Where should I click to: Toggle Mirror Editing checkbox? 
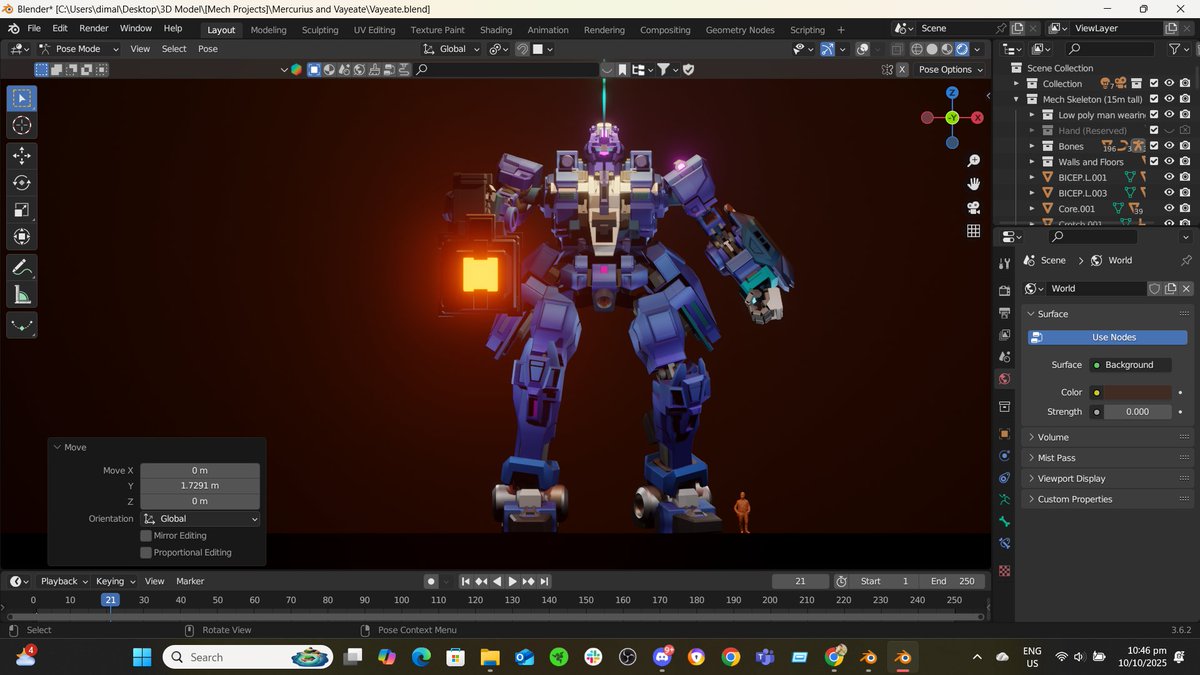[146, 536]
